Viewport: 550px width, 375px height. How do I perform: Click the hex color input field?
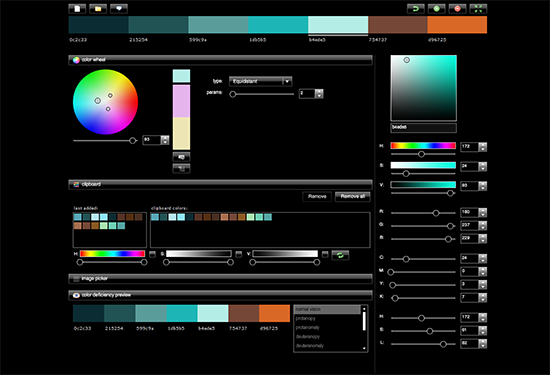(x=423, y=127)
